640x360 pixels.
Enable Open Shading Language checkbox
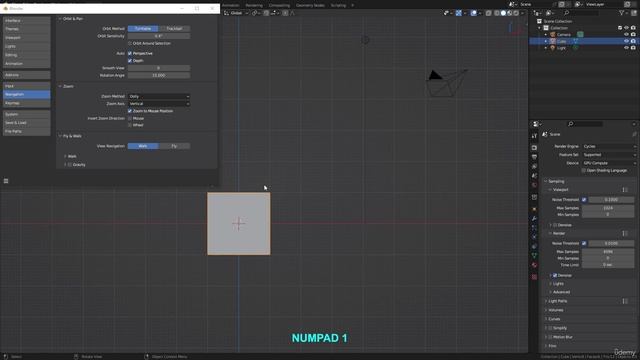[x=584, y=171]
